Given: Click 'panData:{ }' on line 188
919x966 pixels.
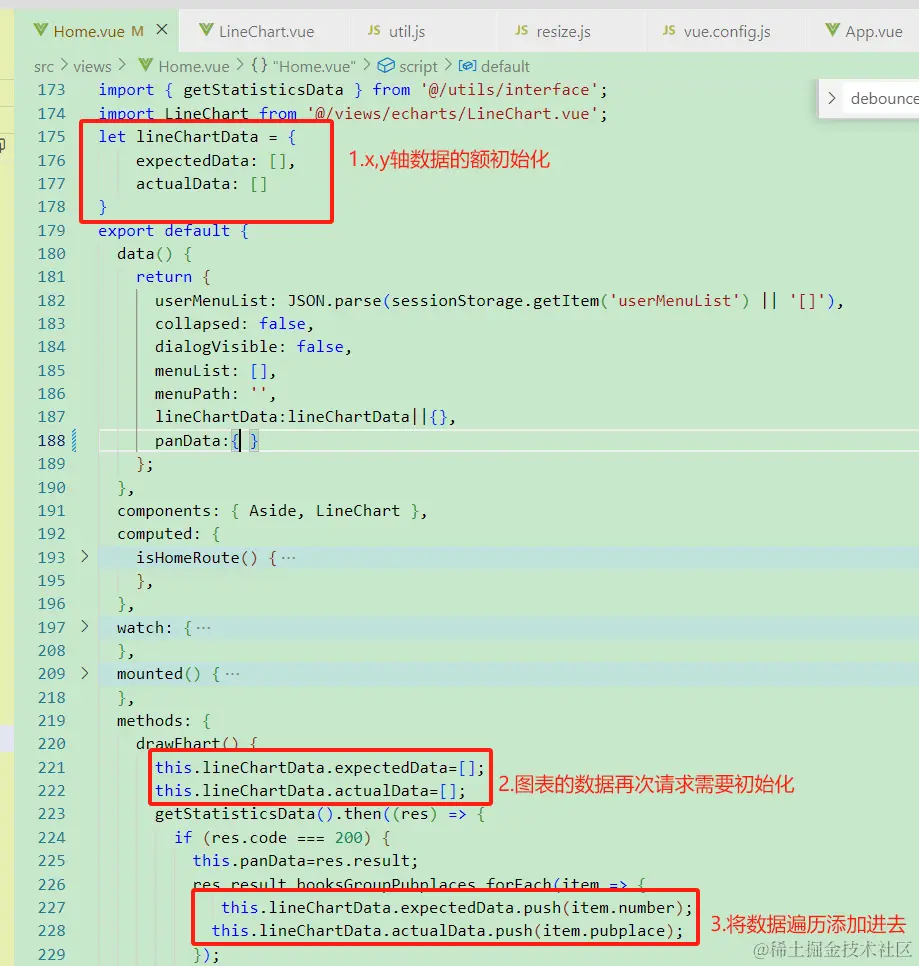Looking at the screenshot, I should (x=207, y=441).
